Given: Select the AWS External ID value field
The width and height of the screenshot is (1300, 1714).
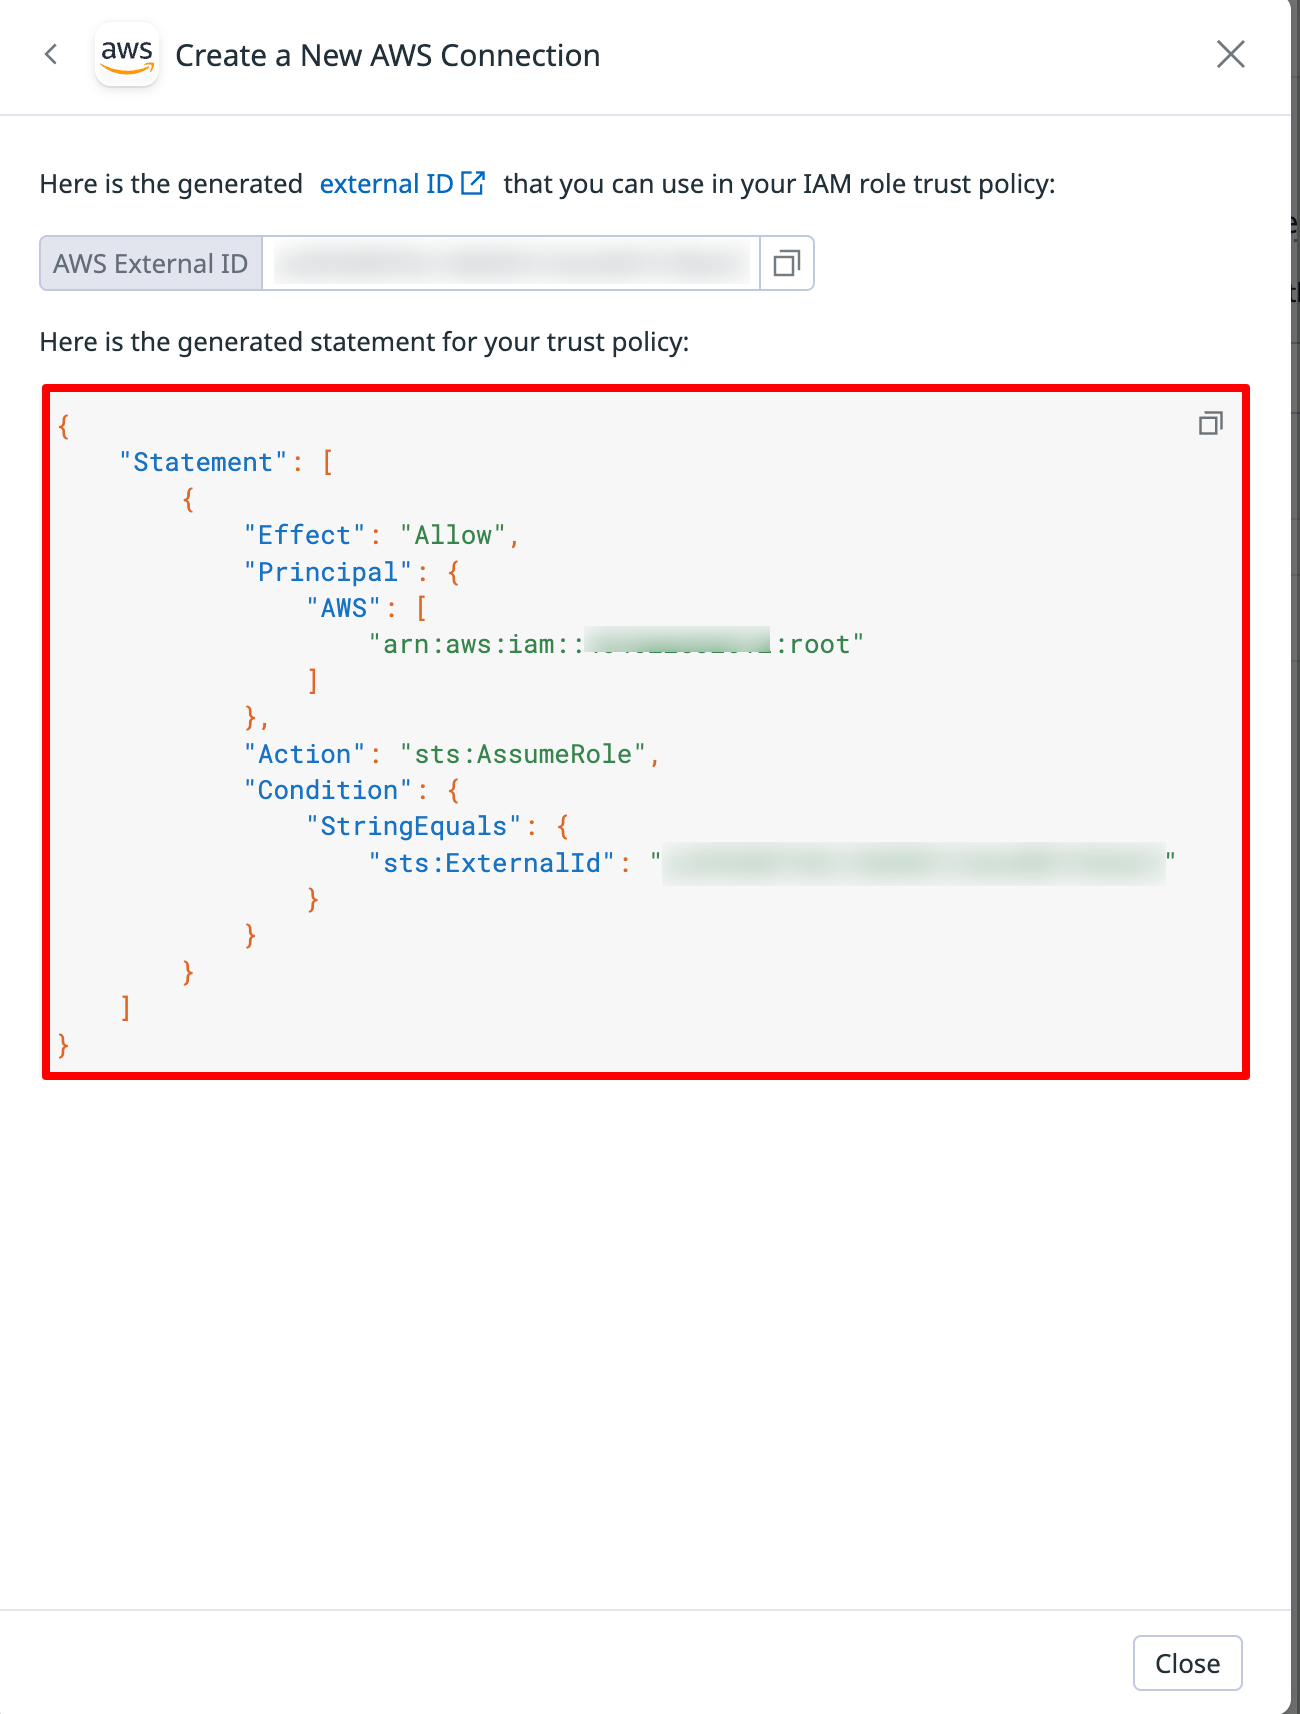Looking at the screenshot, I should point(511,263).
